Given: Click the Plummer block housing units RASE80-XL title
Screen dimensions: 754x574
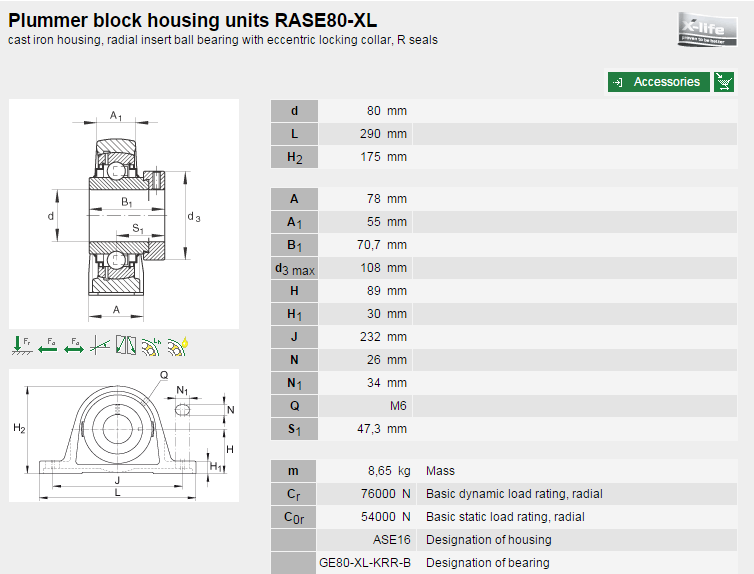Looking at the screenshot, I should click(193, 20).
